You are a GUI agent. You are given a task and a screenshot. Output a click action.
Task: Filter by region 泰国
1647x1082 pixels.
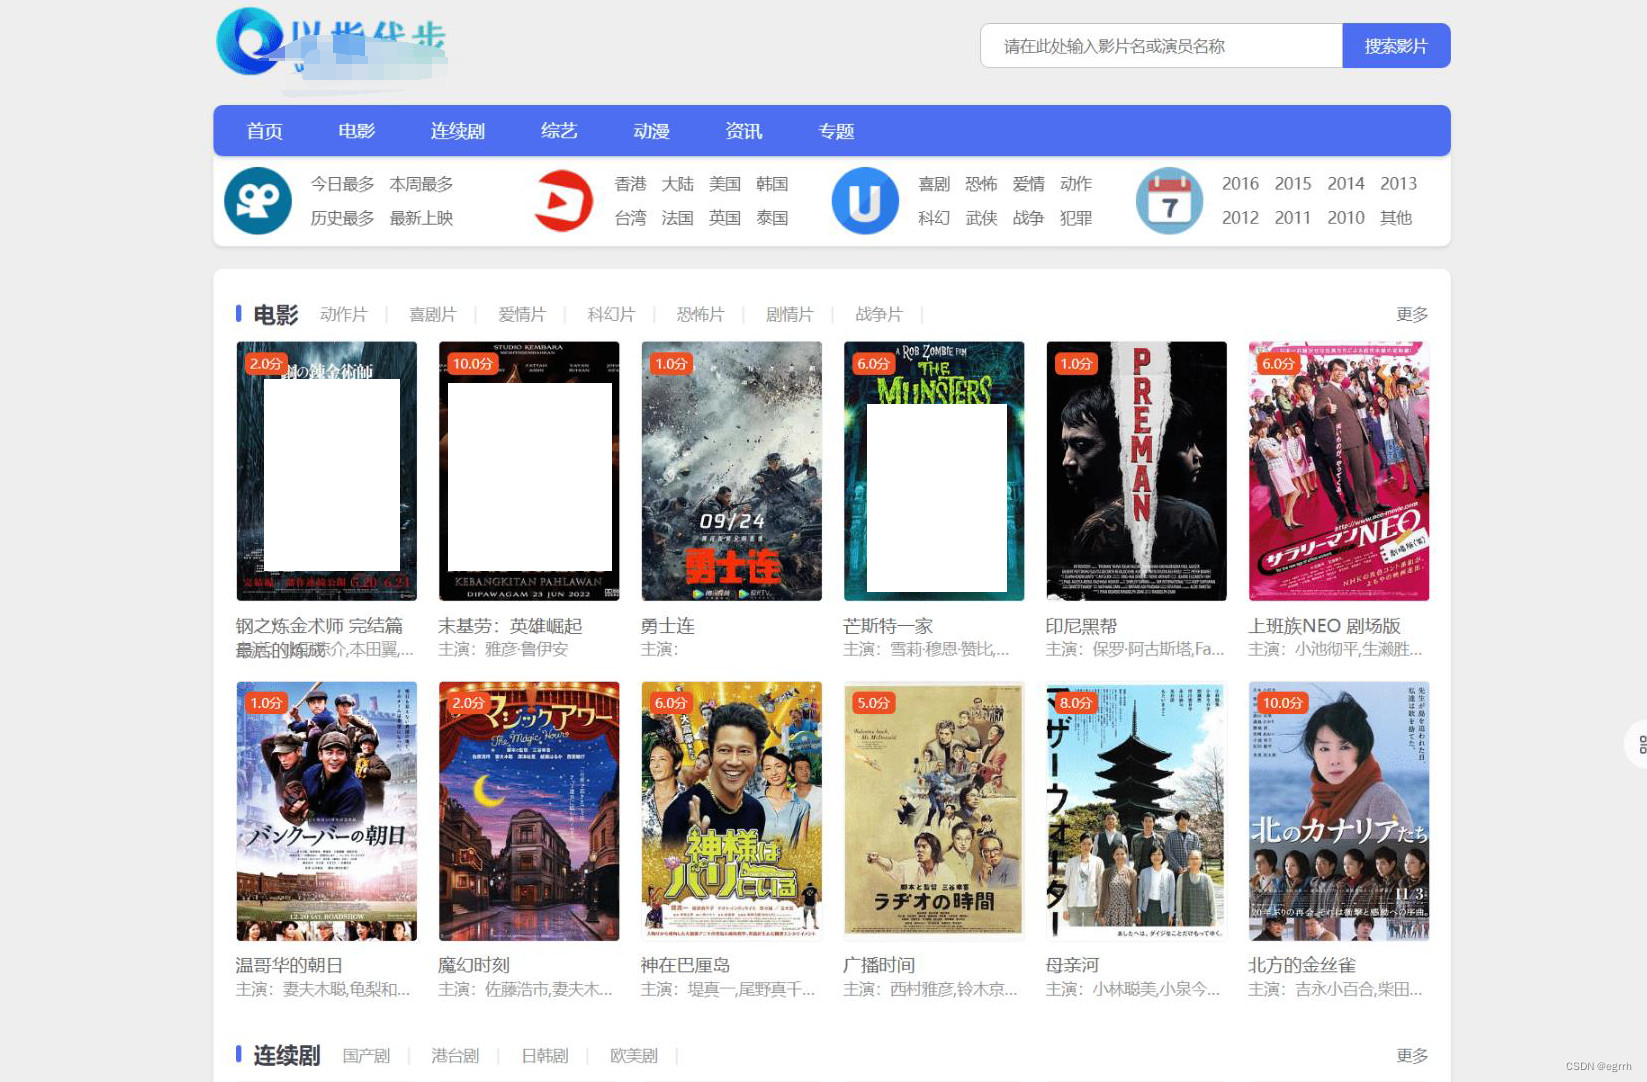[772, 218]
